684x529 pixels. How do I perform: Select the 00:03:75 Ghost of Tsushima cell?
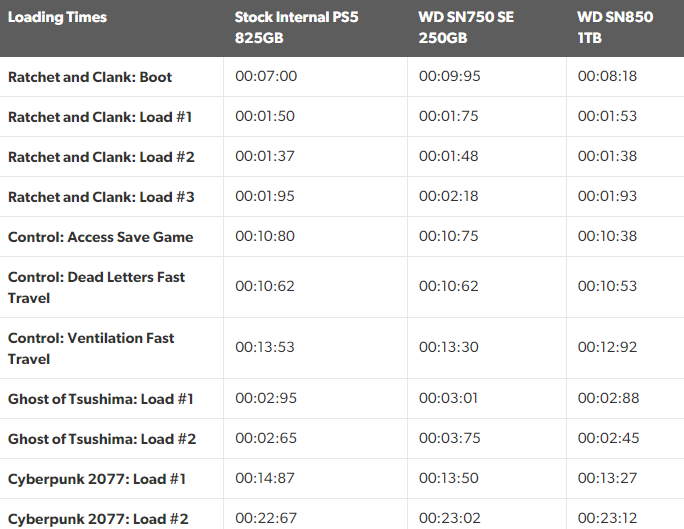449,439
